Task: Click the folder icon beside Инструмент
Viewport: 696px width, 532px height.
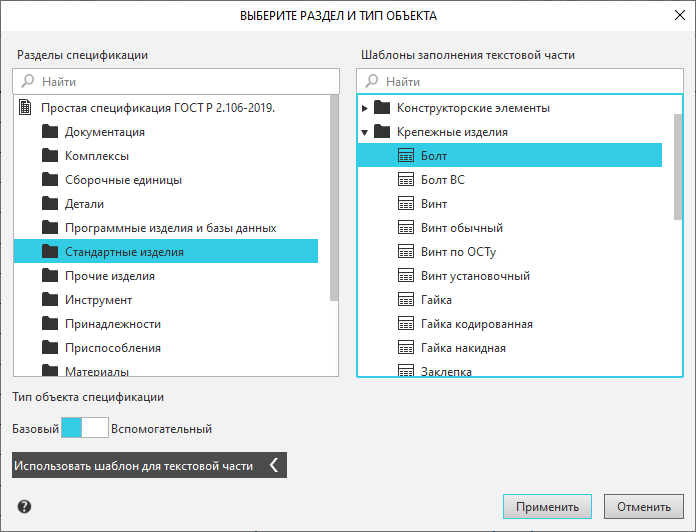Action: tap(50, 300)
